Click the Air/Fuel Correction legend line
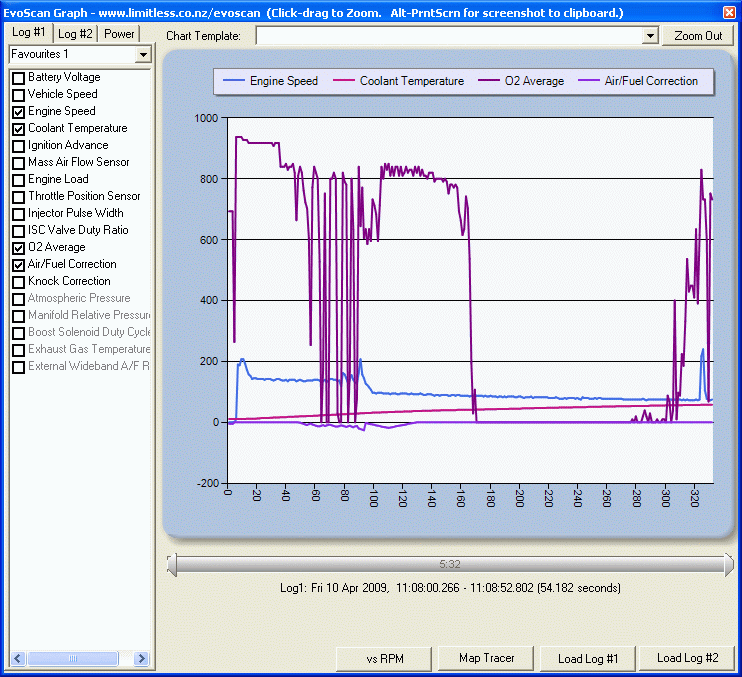The height and width of the screenshot is (677, 742). click(x=588, y=81)
